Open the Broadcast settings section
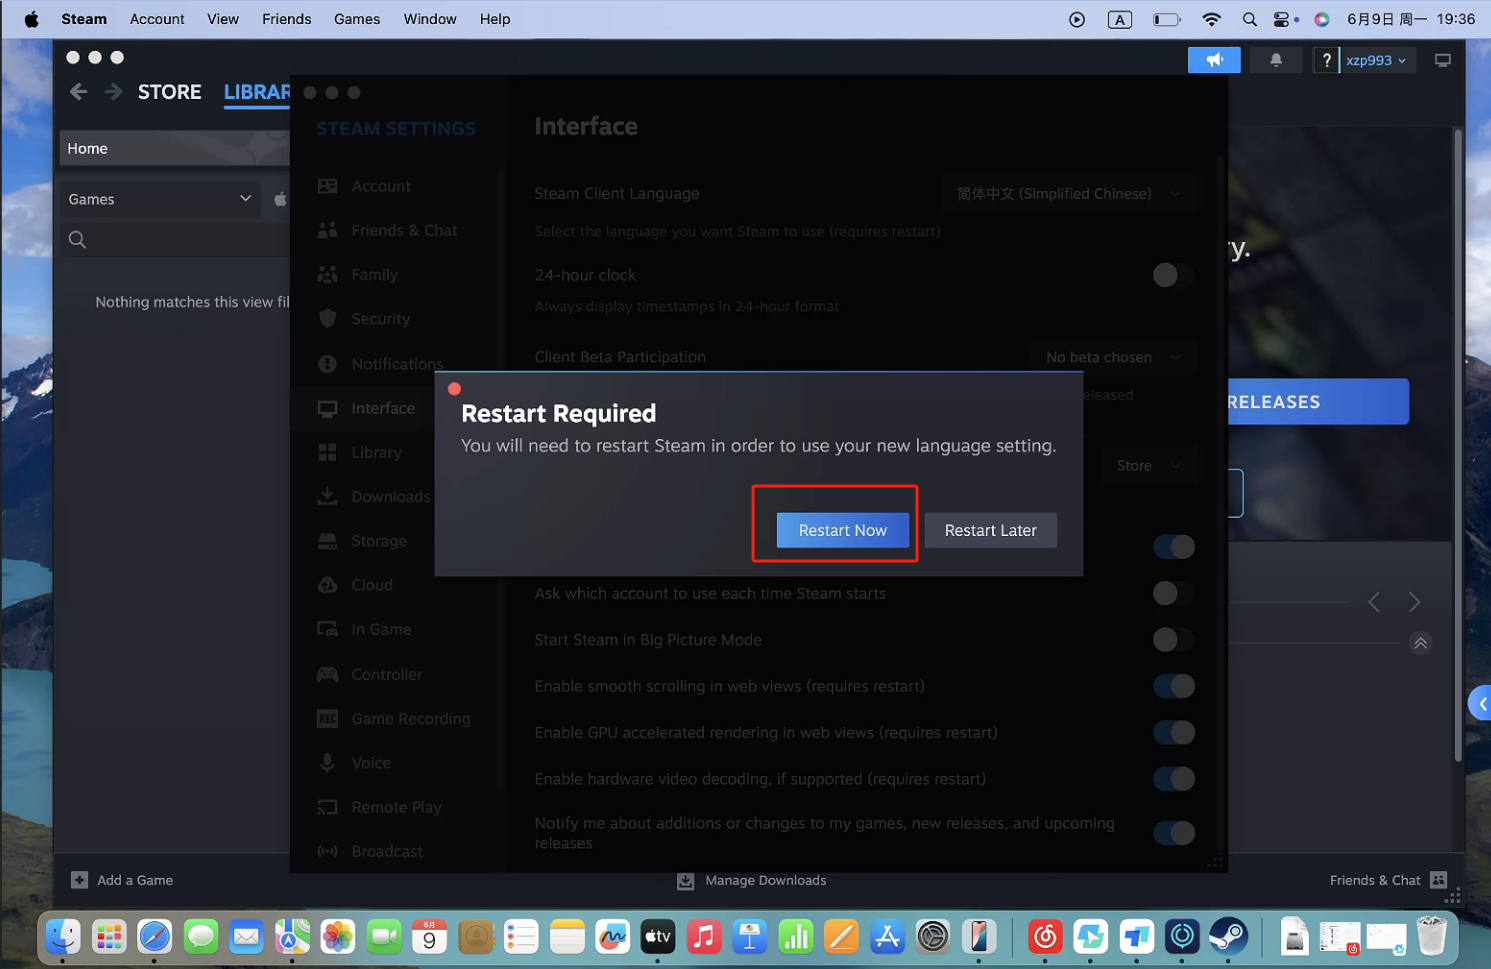 pyautogui.click(x=387, y=851)
